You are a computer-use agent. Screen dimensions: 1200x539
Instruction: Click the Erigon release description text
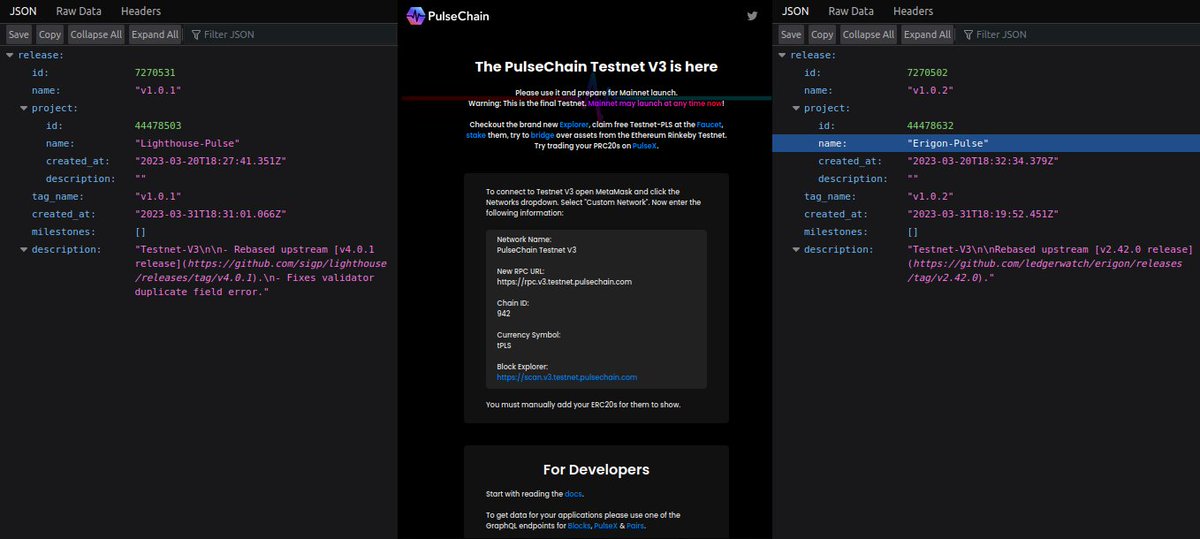[1050, 263]
